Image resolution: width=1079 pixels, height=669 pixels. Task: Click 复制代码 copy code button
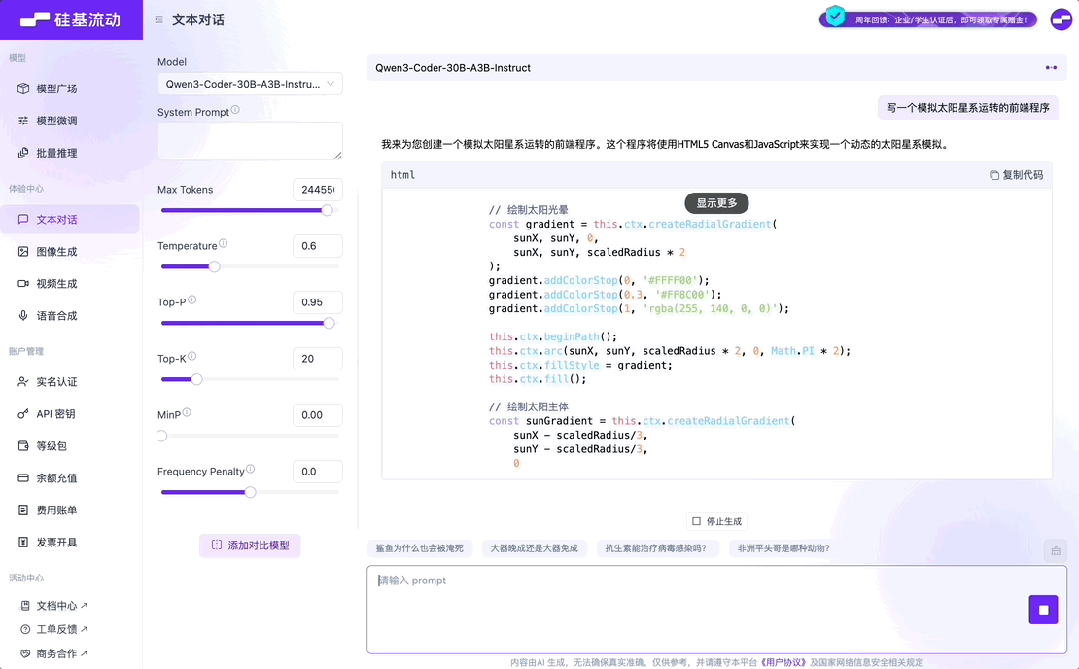1016,175
